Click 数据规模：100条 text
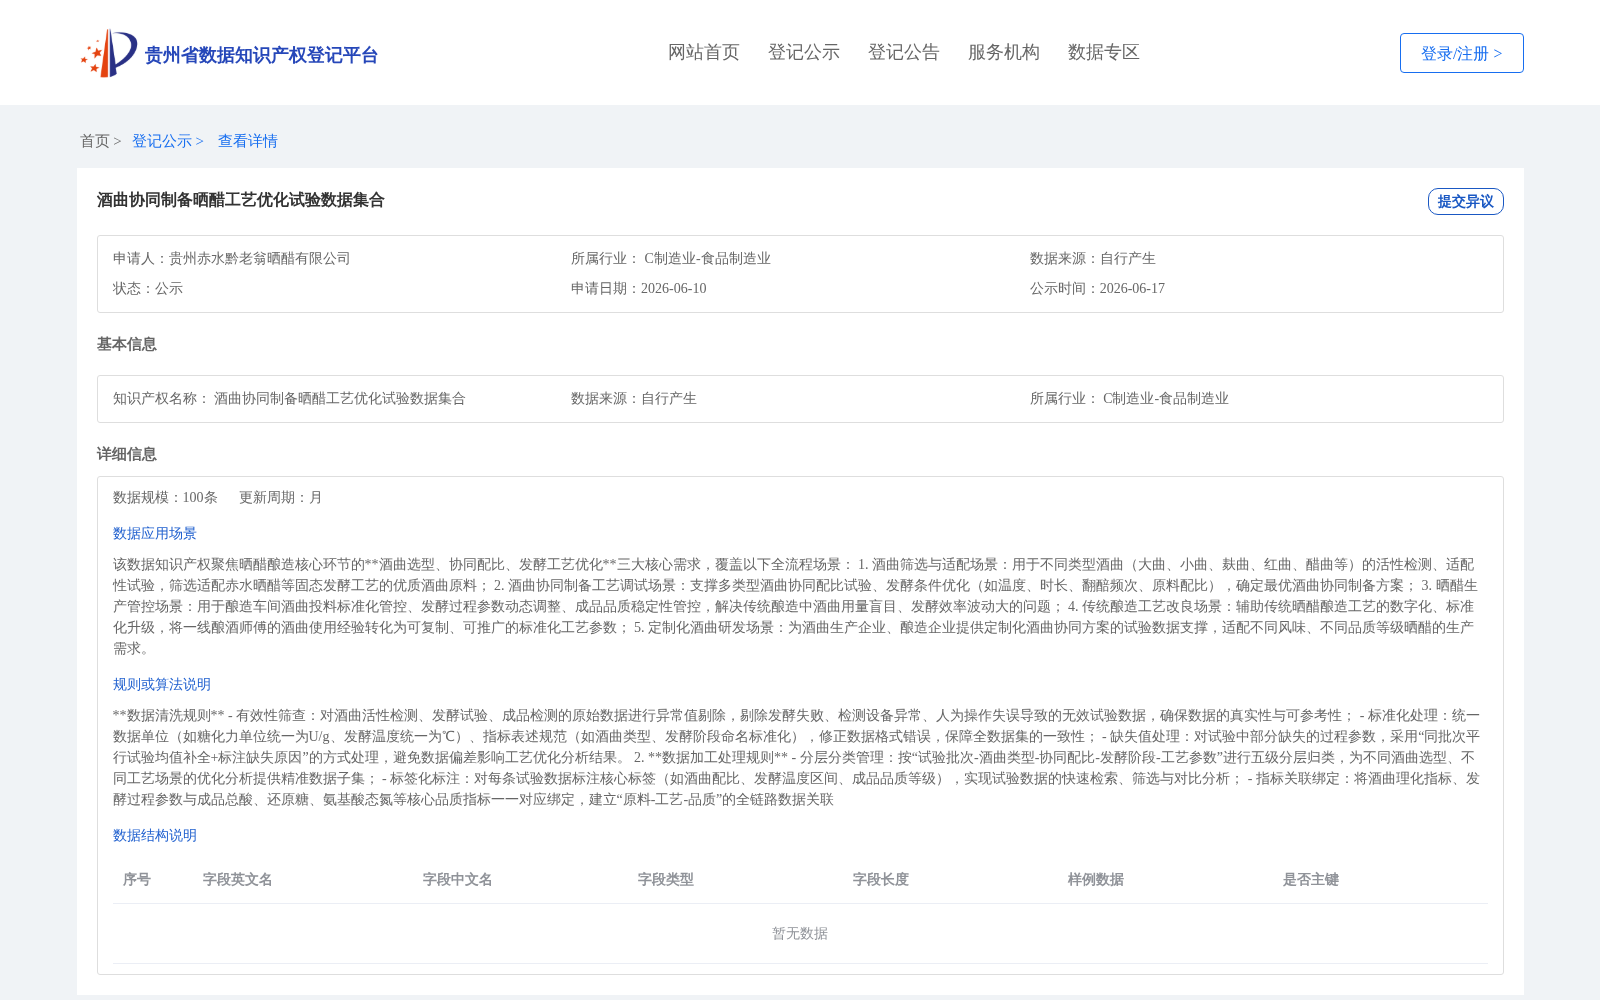The image size is (1600, 1000). coord(165,497)
